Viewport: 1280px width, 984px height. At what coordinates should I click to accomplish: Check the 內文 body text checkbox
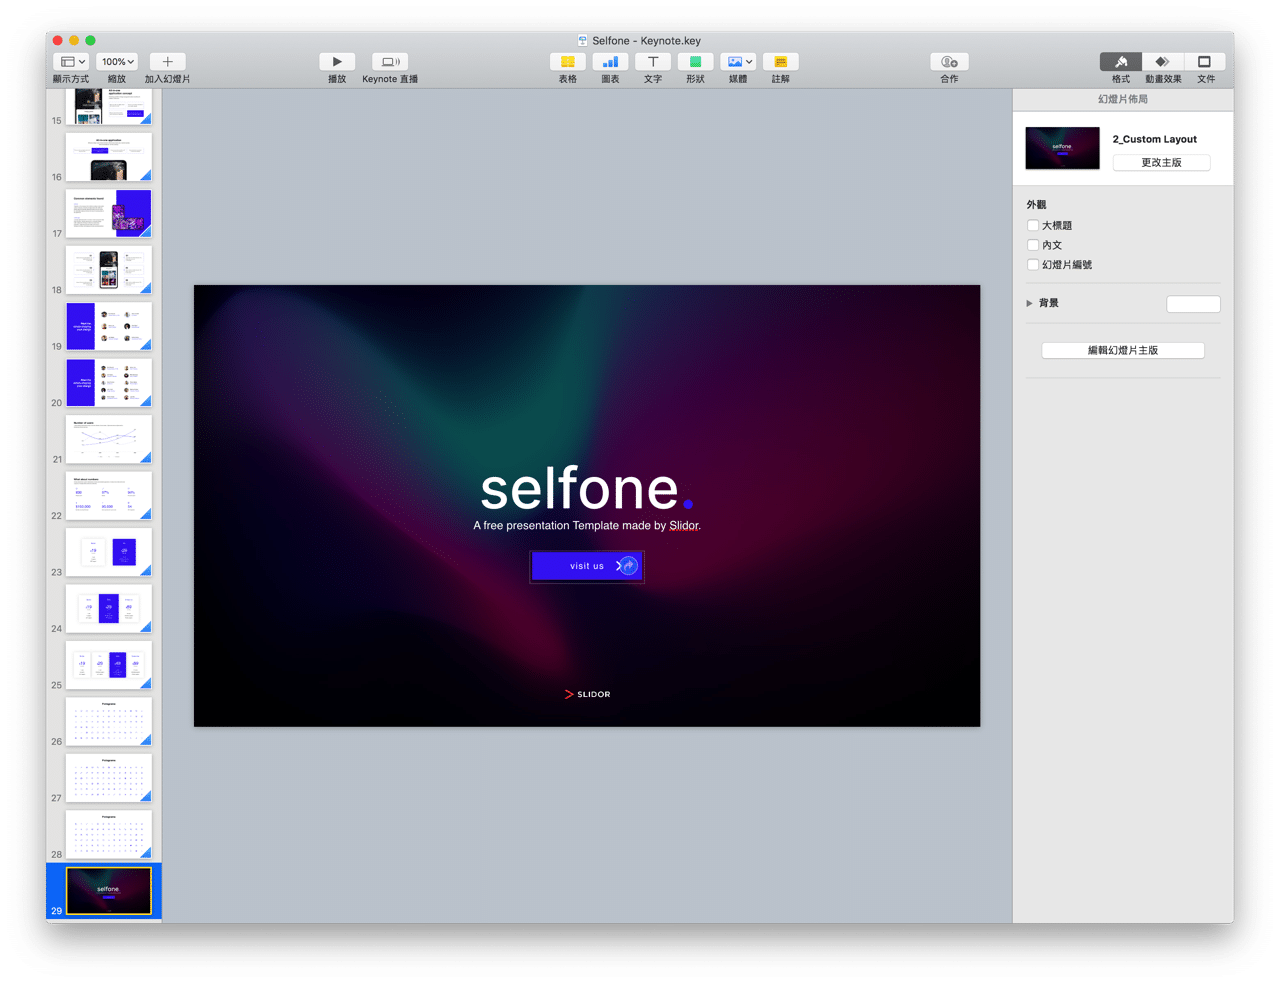click(x=1032, y=245)
